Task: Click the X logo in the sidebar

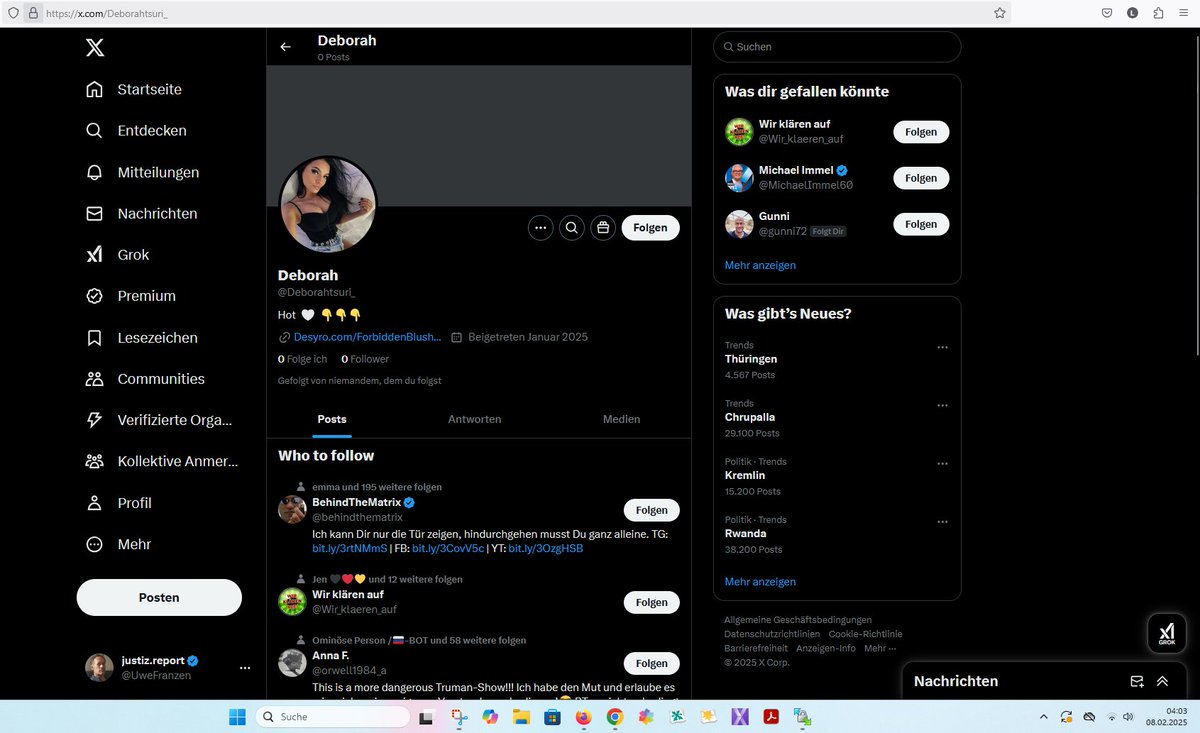Action: [x=94, y=47]
